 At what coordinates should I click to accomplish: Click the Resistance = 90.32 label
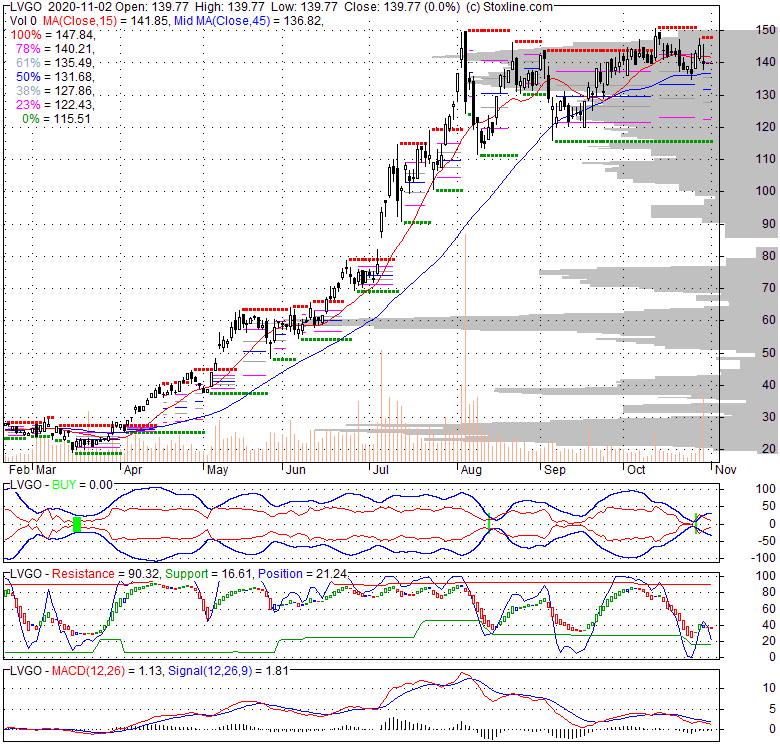coord(105,574)
